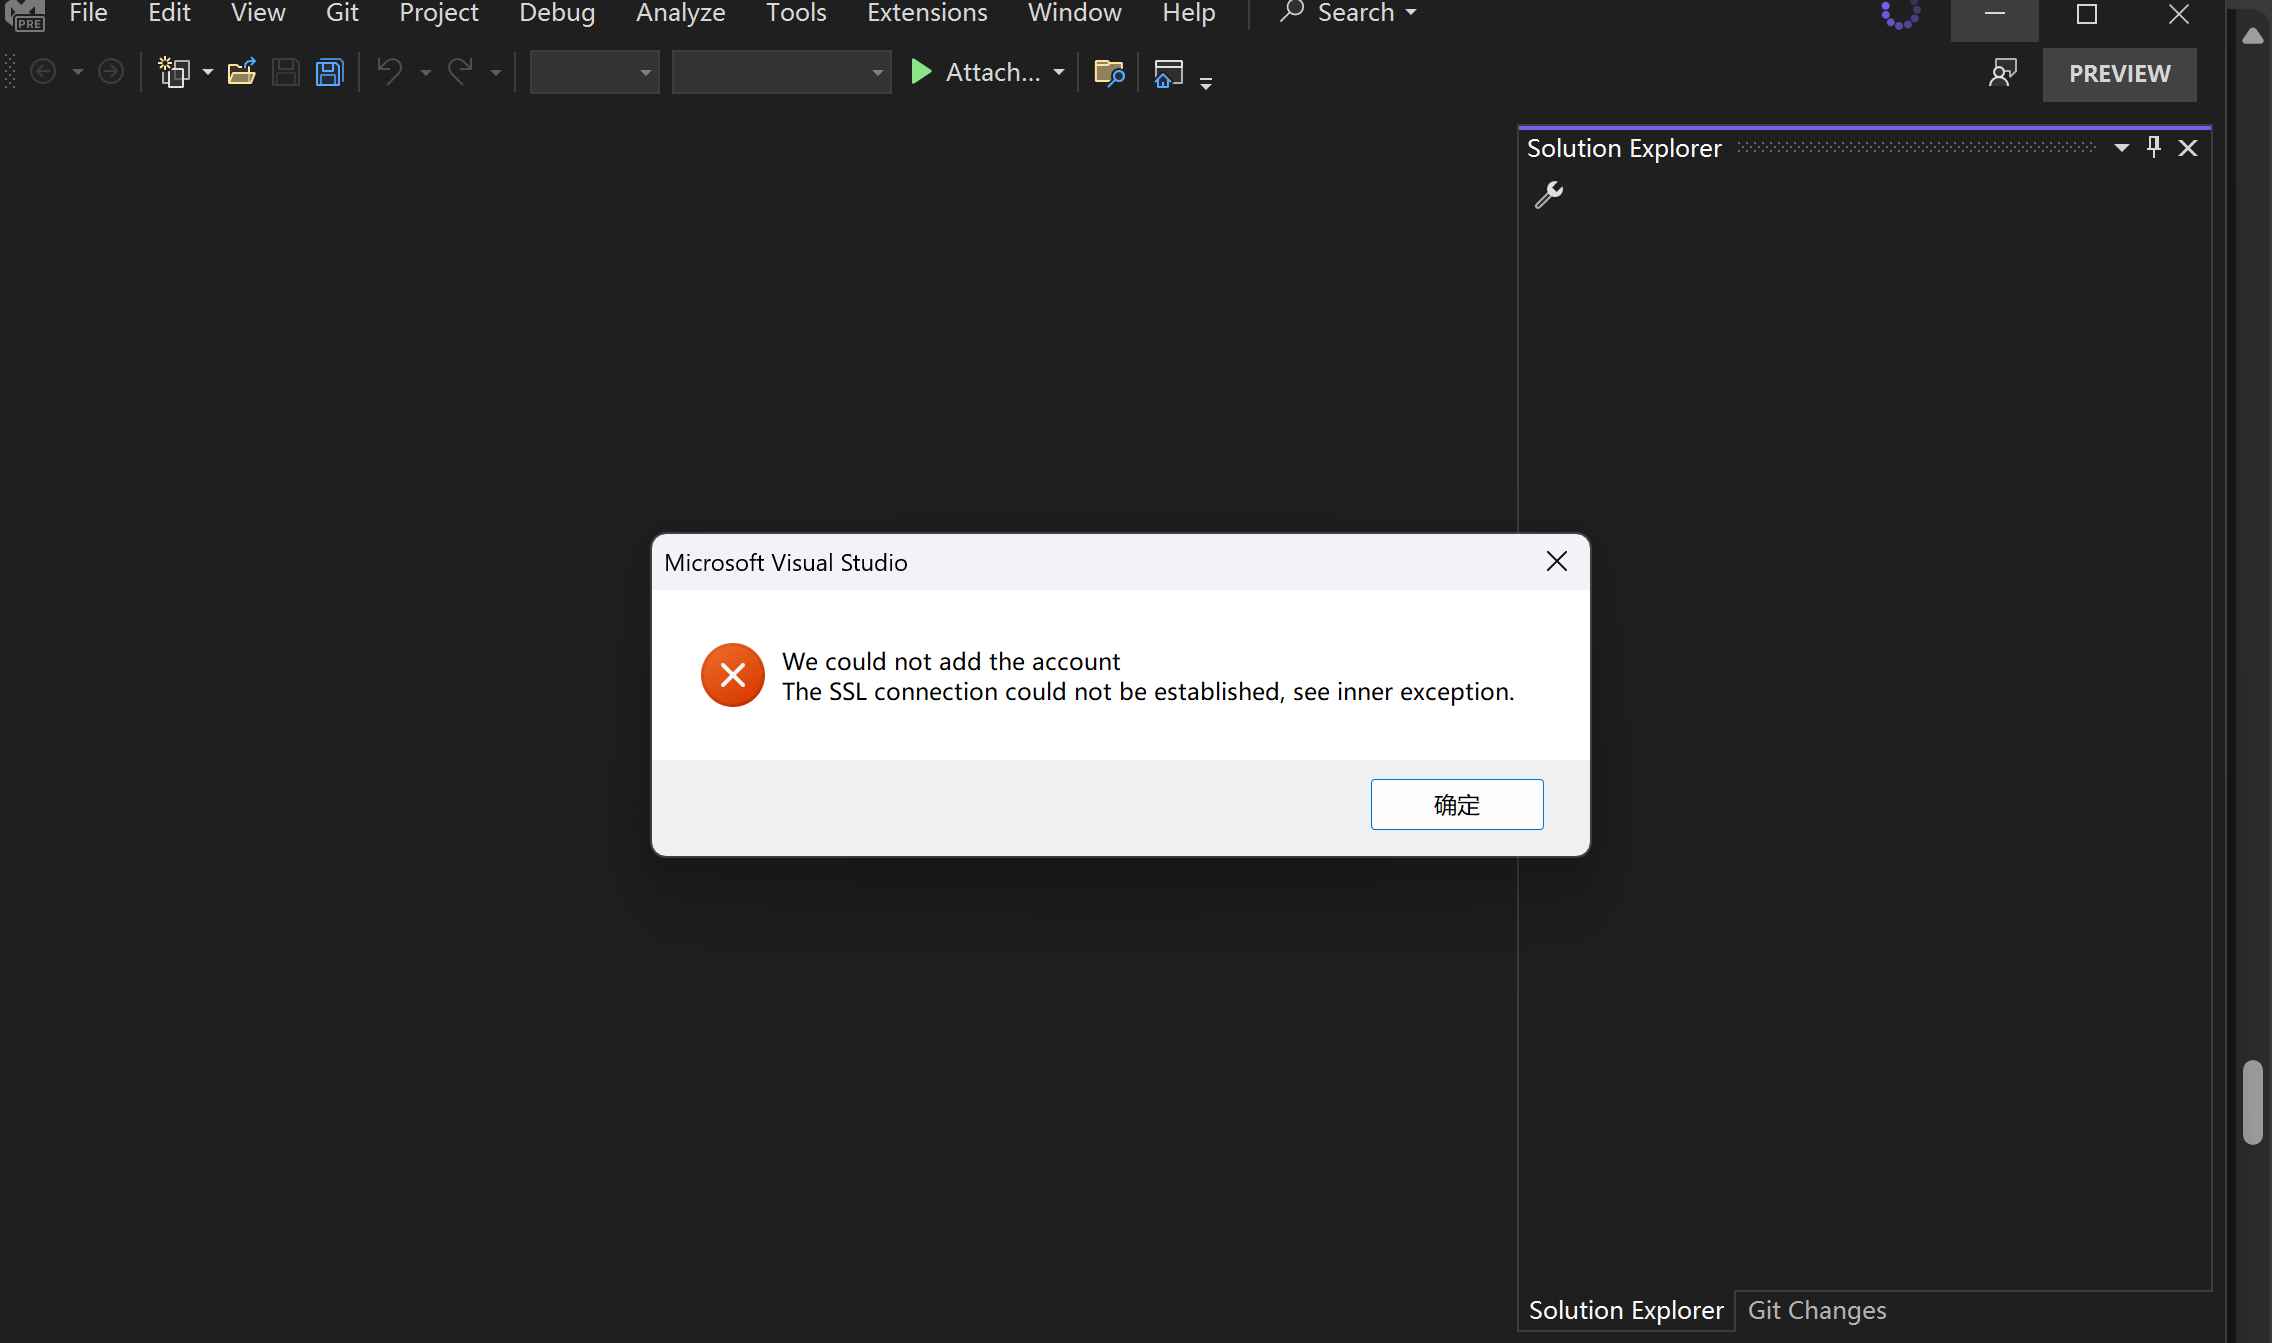Click the Navigate Backward arrow icon
2272x1343 pixels.
(x=43, y=72)
